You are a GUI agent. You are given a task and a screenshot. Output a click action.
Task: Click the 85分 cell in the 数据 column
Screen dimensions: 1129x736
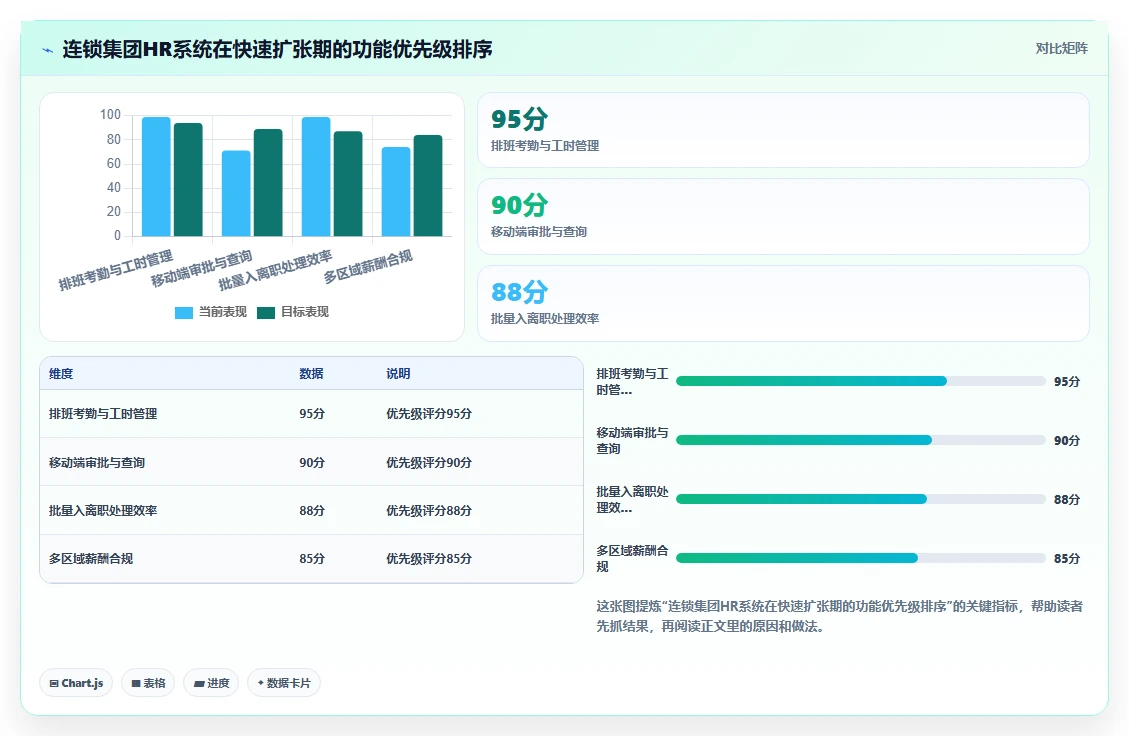click(x=312, y=559)
